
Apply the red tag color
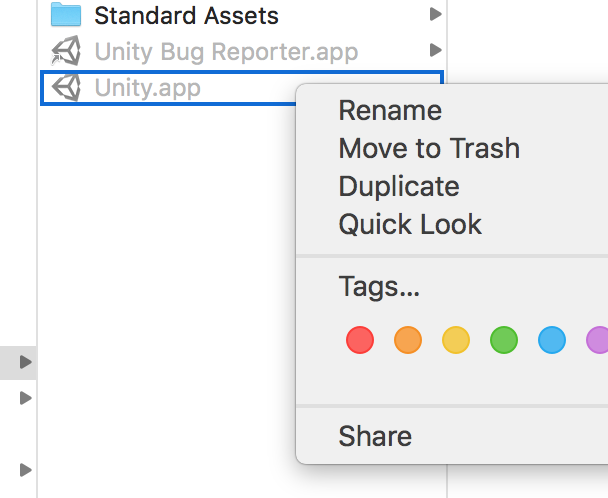360,340
